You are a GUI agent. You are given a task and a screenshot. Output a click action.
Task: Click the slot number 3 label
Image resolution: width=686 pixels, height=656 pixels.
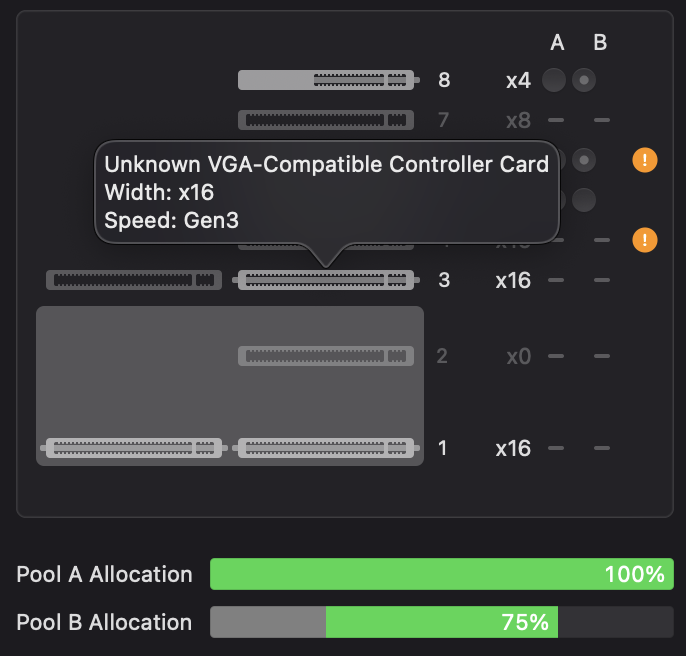444,280
